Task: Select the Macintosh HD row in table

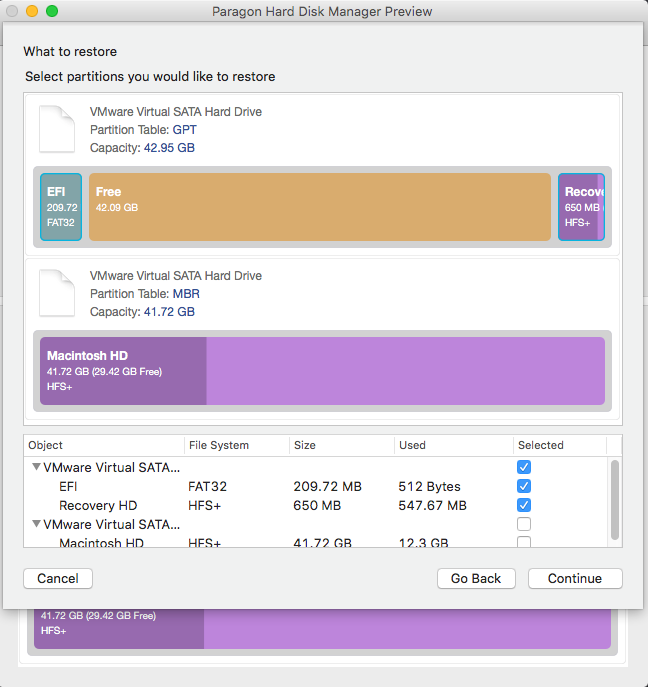Action: pos(315,542)
